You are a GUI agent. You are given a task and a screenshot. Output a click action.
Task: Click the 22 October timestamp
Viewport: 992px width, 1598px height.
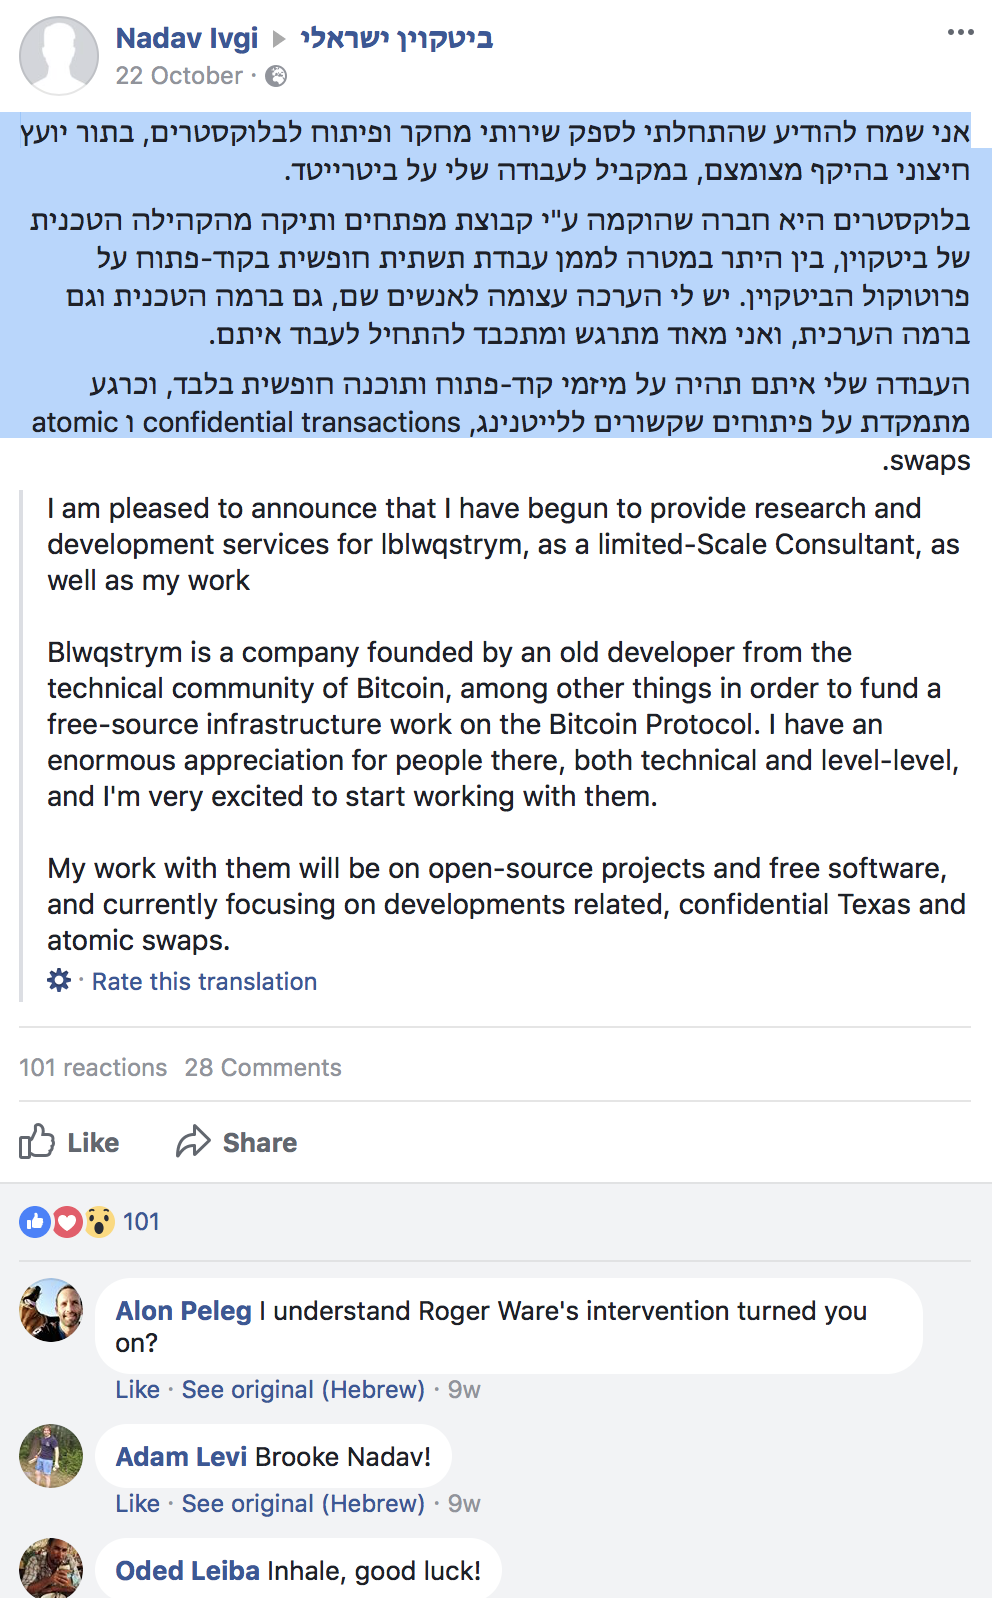pos(179,76)
